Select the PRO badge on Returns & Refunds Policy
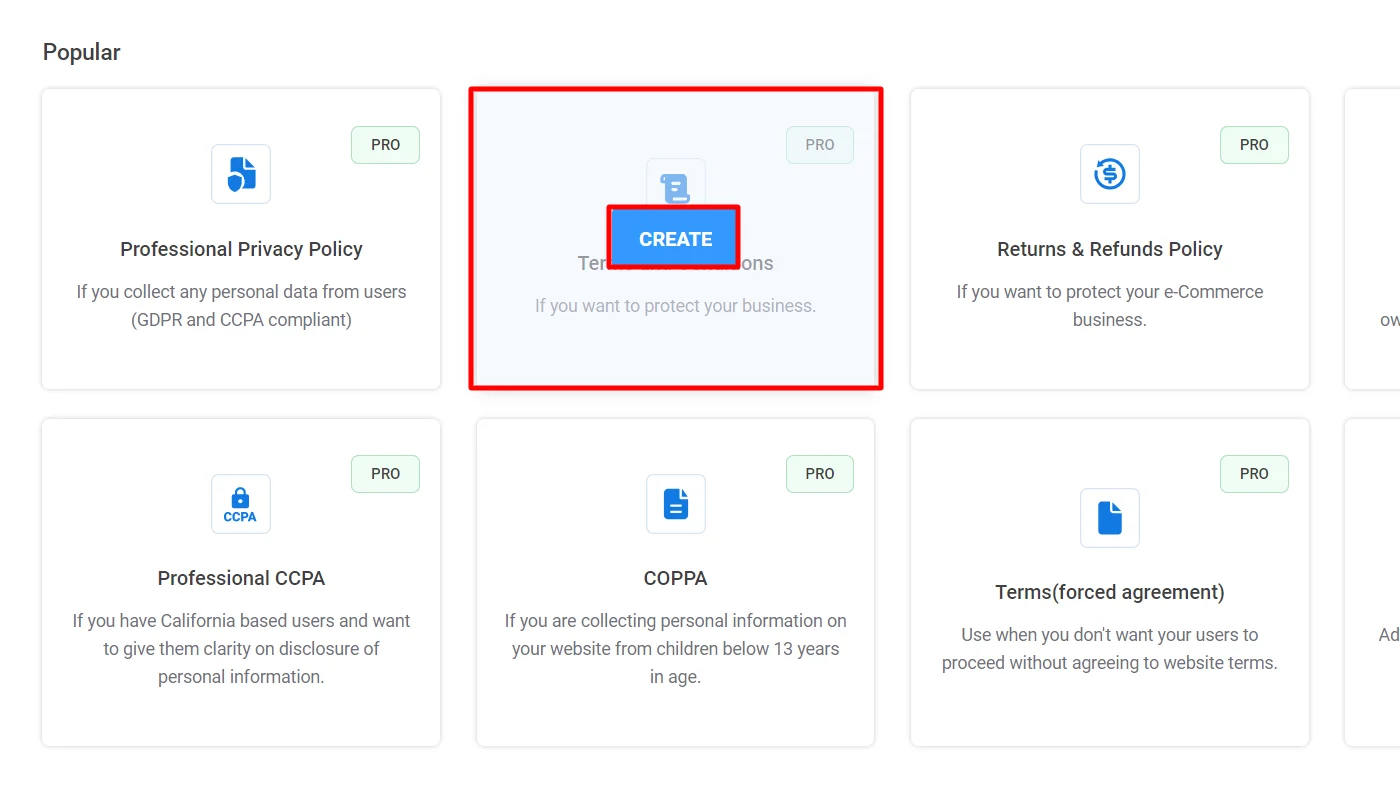1400x796 pixels. [1253, 144]
